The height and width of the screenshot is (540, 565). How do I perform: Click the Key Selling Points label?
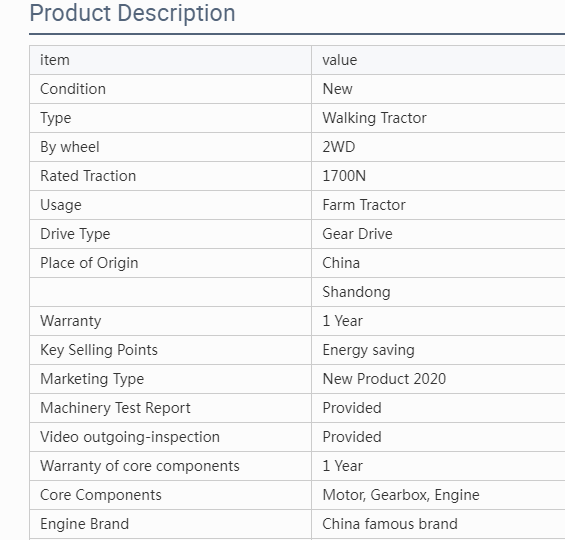tap(99, 350)
